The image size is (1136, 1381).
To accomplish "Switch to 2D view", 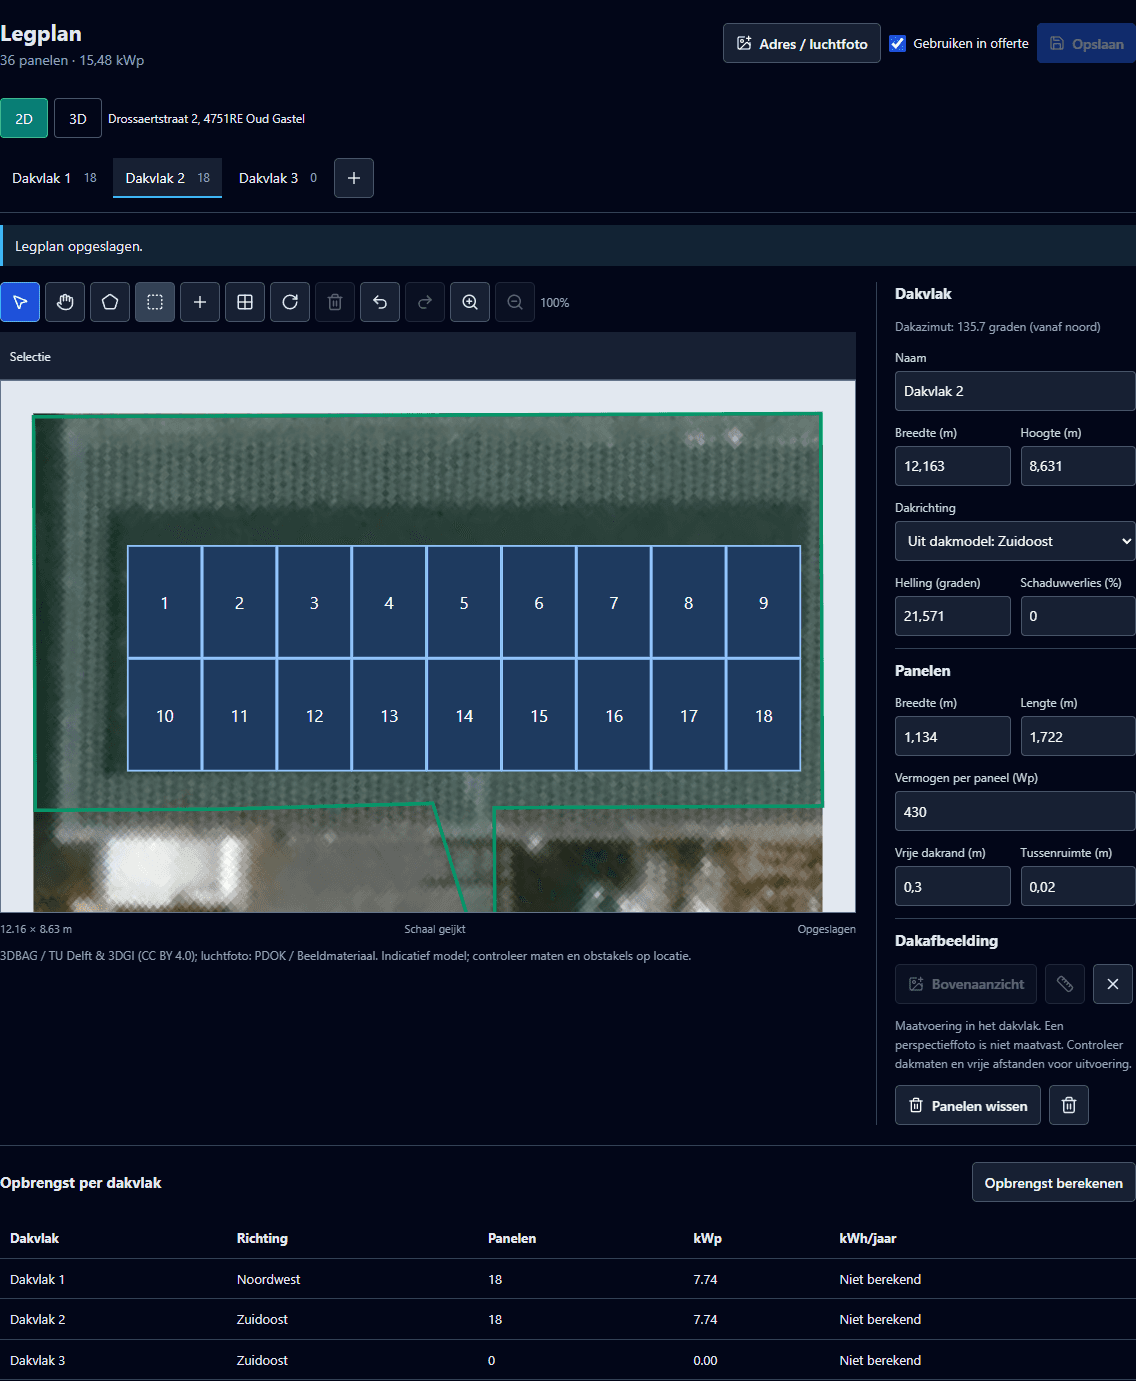I will click(24, 118).
